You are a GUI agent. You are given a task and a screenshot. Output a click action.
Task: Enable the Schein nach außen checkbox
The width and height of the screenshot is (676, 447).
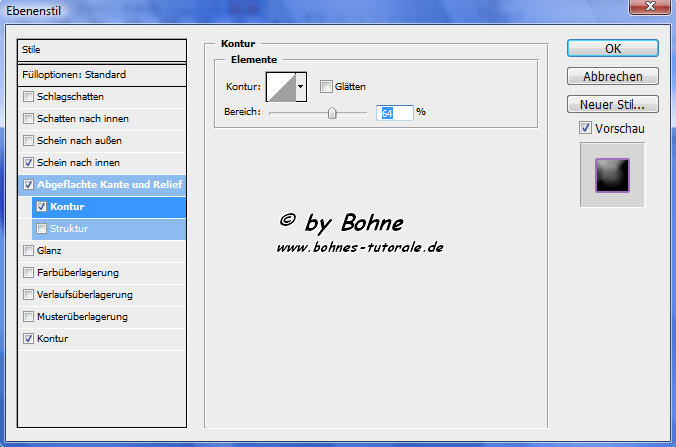pyautogui.click(x=28, y=140)
